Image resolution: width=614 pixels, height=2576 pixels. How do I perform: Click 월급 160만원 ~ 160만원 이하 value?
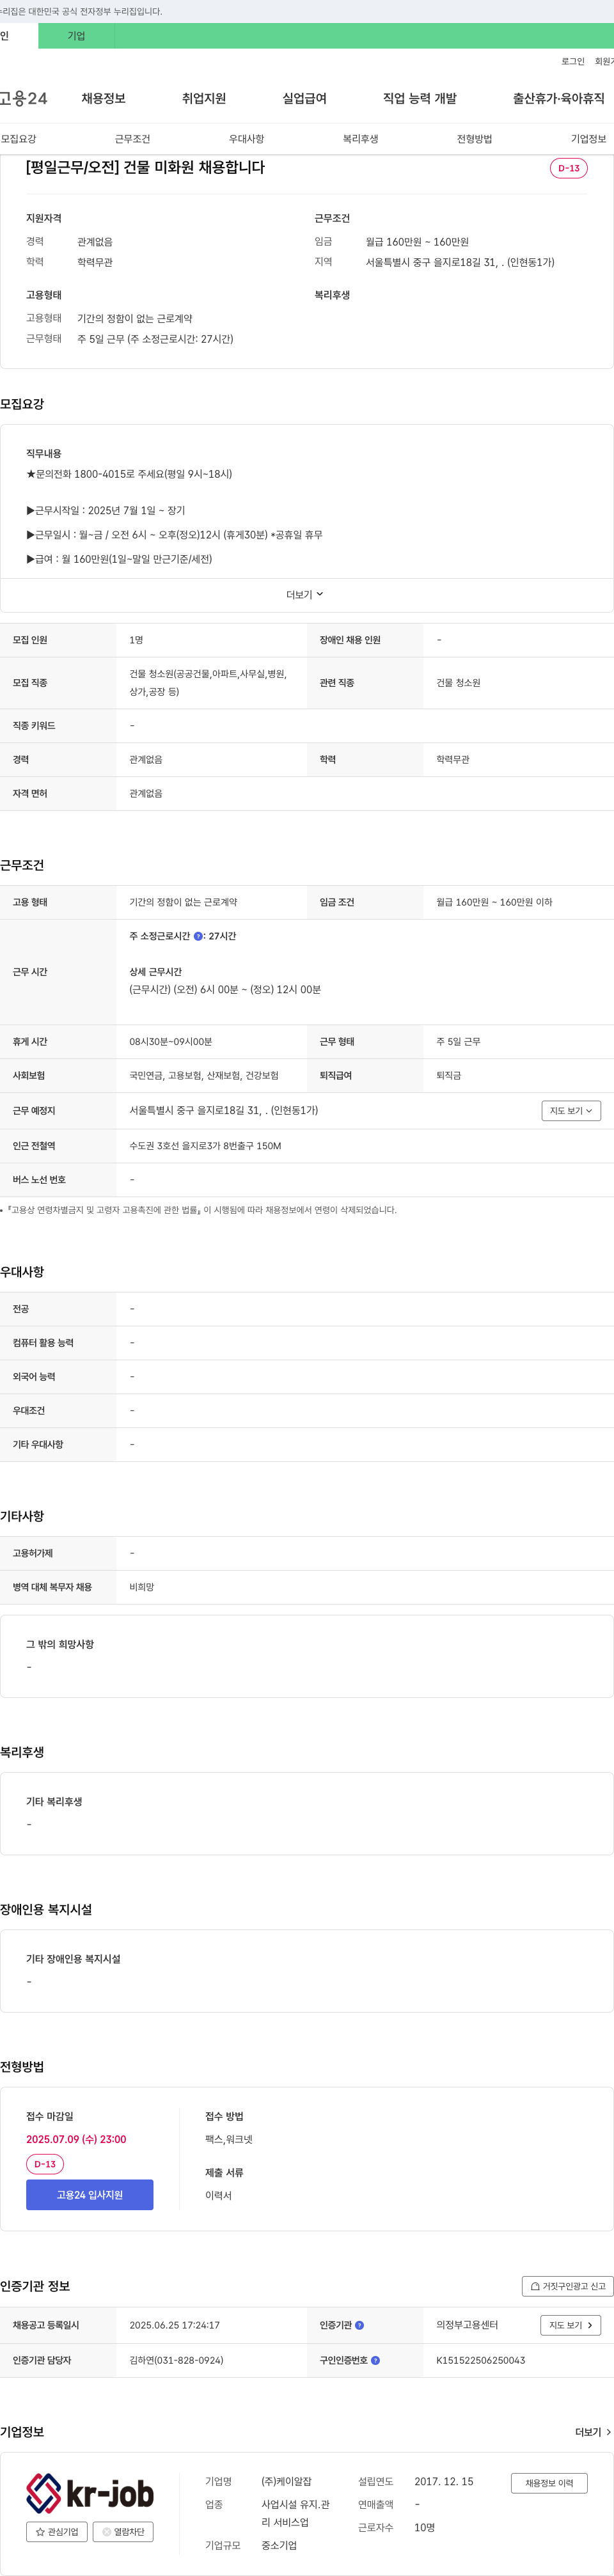click(494, 902)
